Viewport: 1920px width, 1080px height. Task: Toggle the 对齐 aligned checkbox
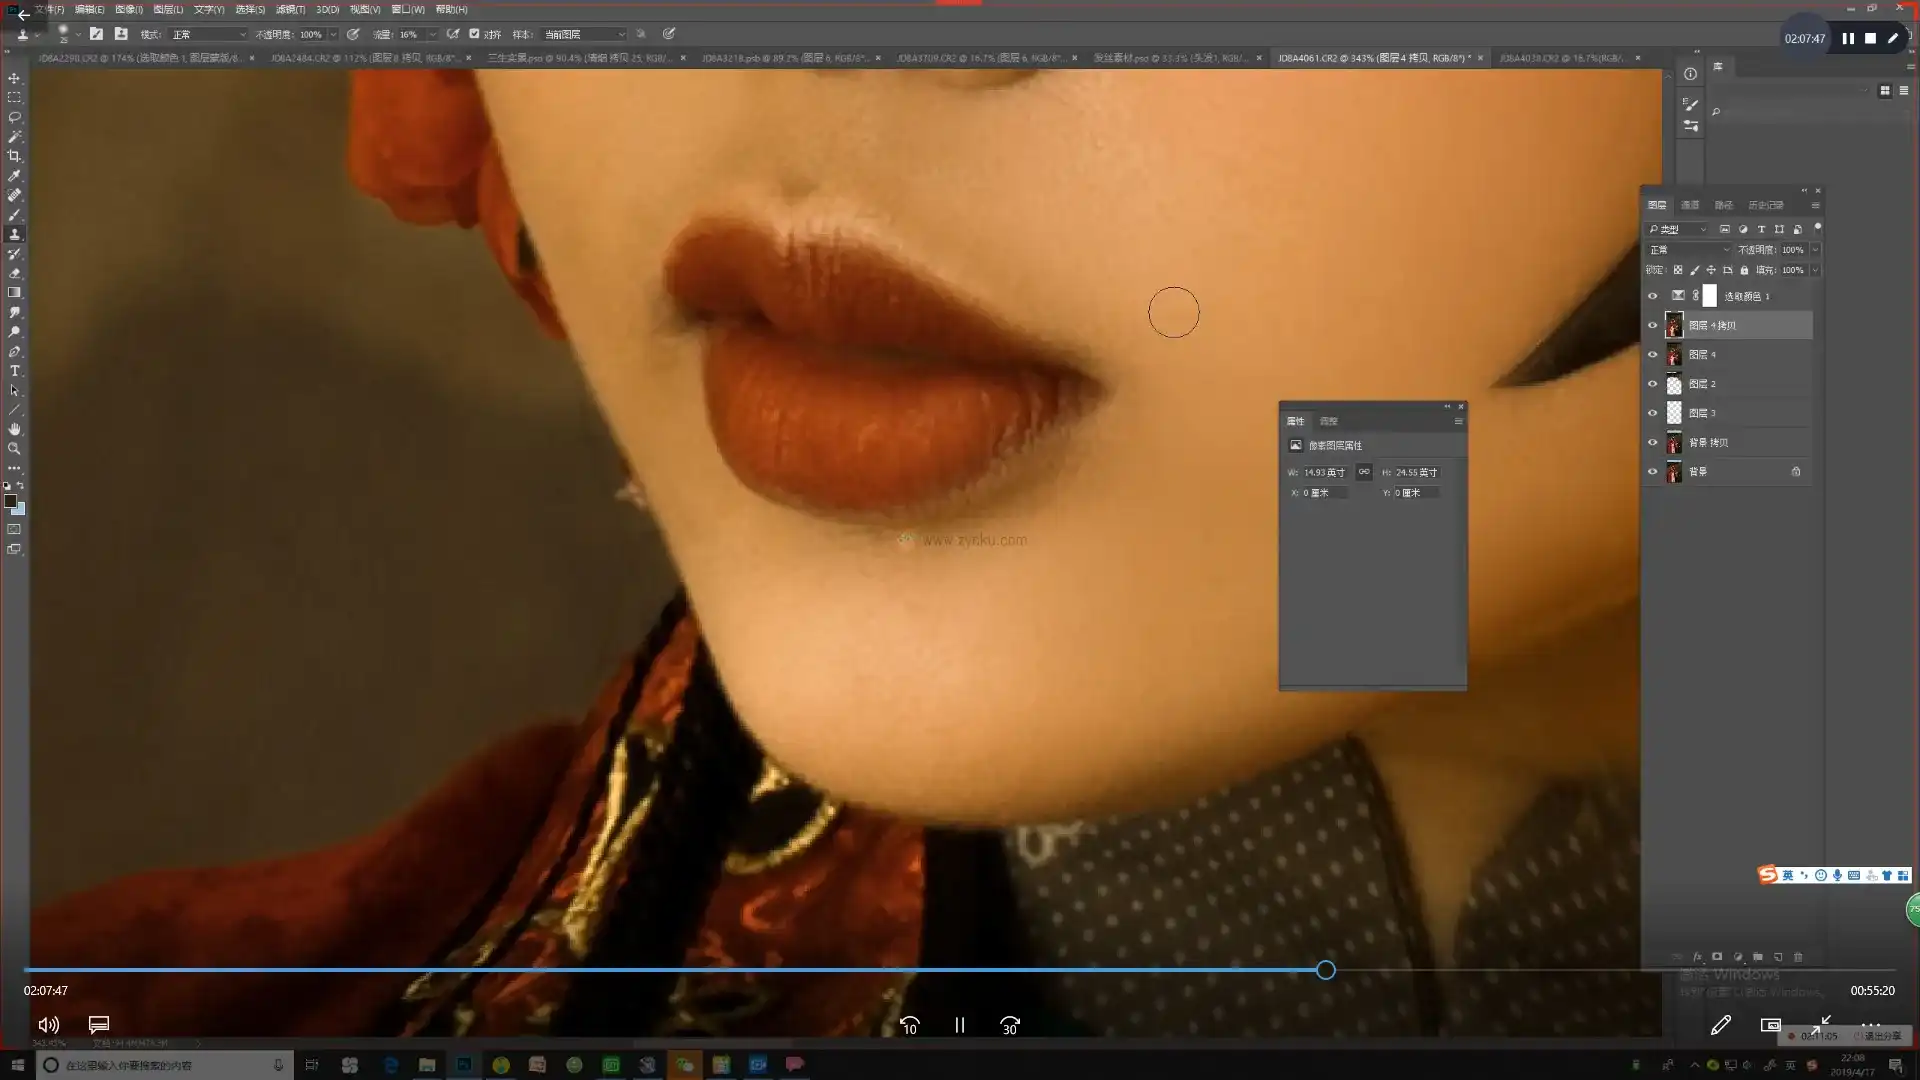(474, 34)
